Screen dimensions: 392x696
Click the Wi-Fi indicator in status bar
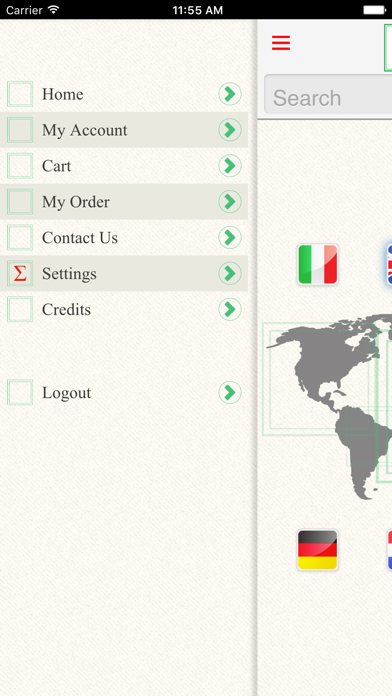coord(54,9)
